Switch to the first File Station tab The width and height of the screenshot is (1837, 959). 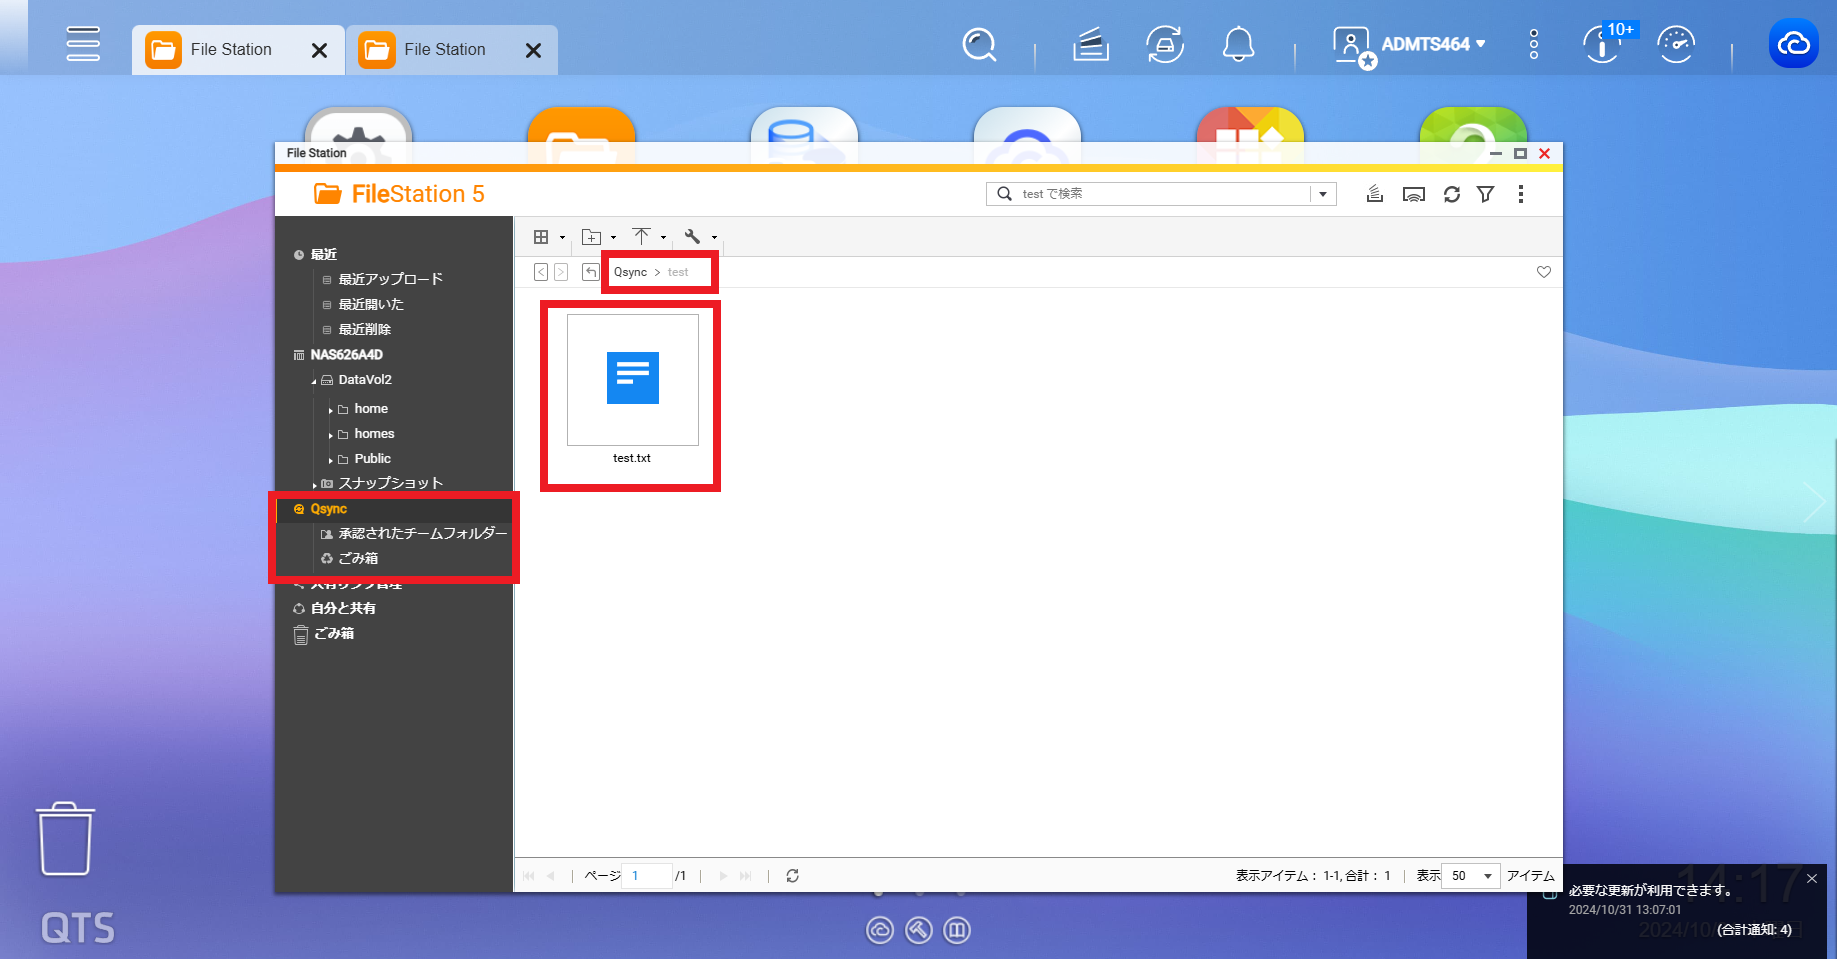point(231,49)
